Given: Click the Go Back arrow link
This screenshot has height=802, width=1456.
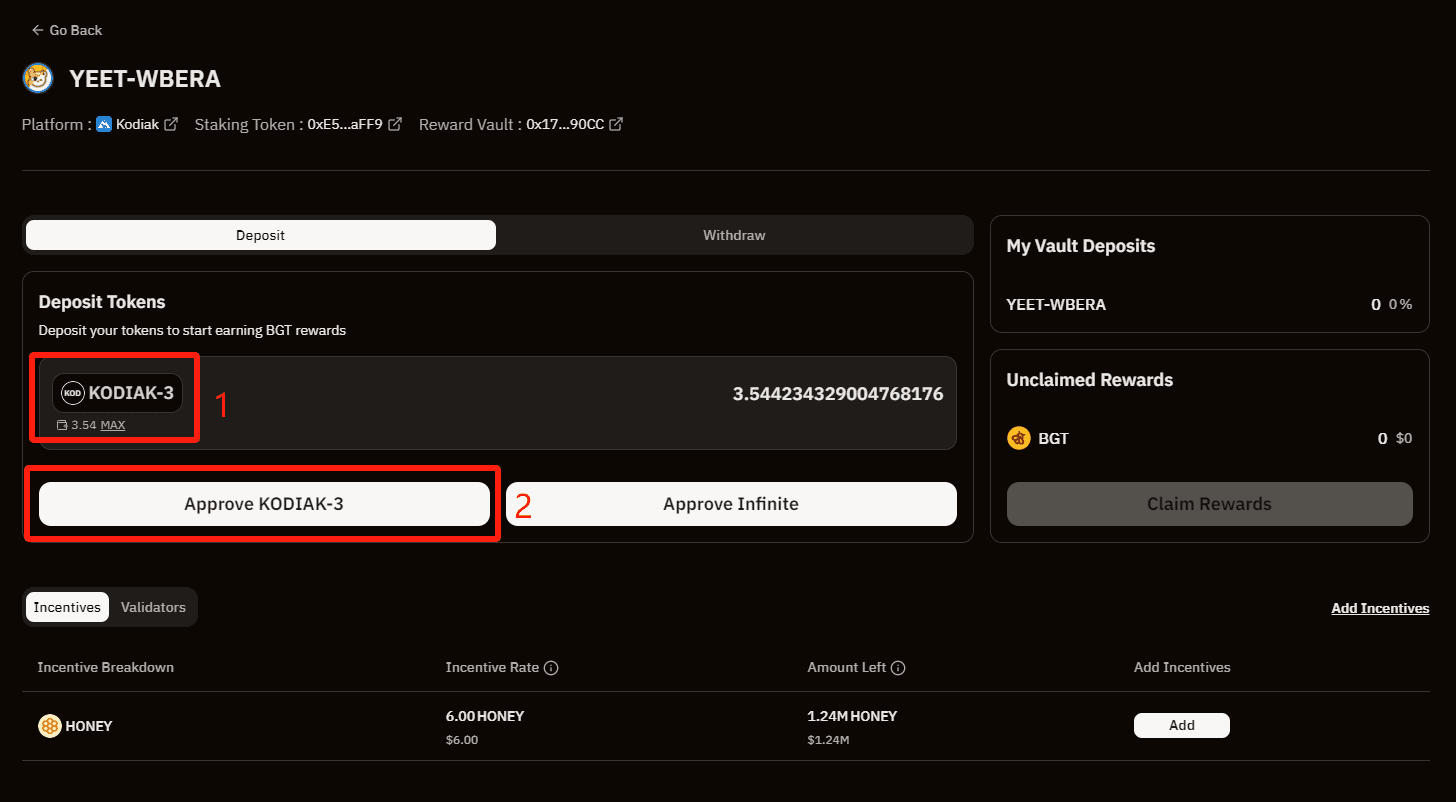Looking at the screenshot, I should click(66, 30).
